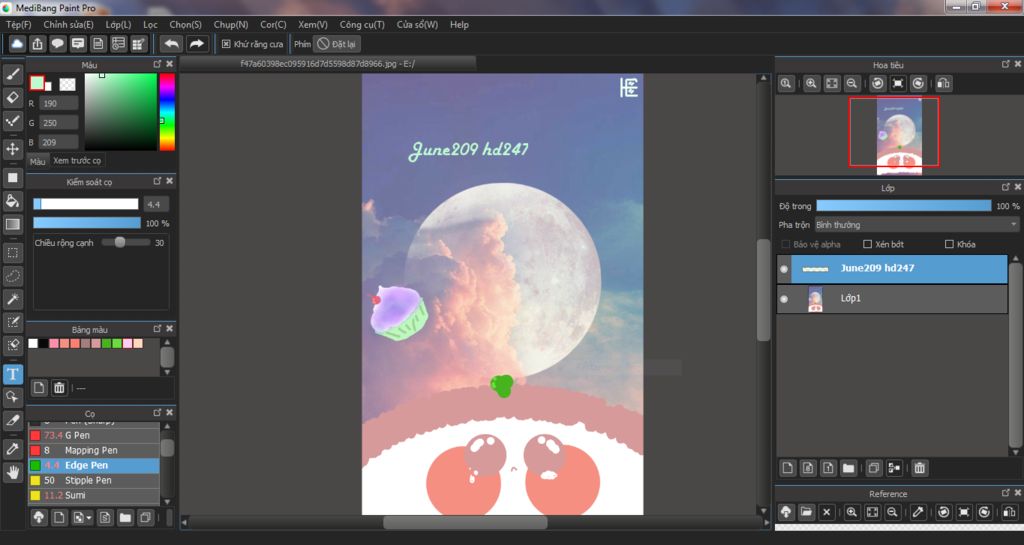Click the Độ trong opacity bar
1024x545 pixels.
pos(904,206)
